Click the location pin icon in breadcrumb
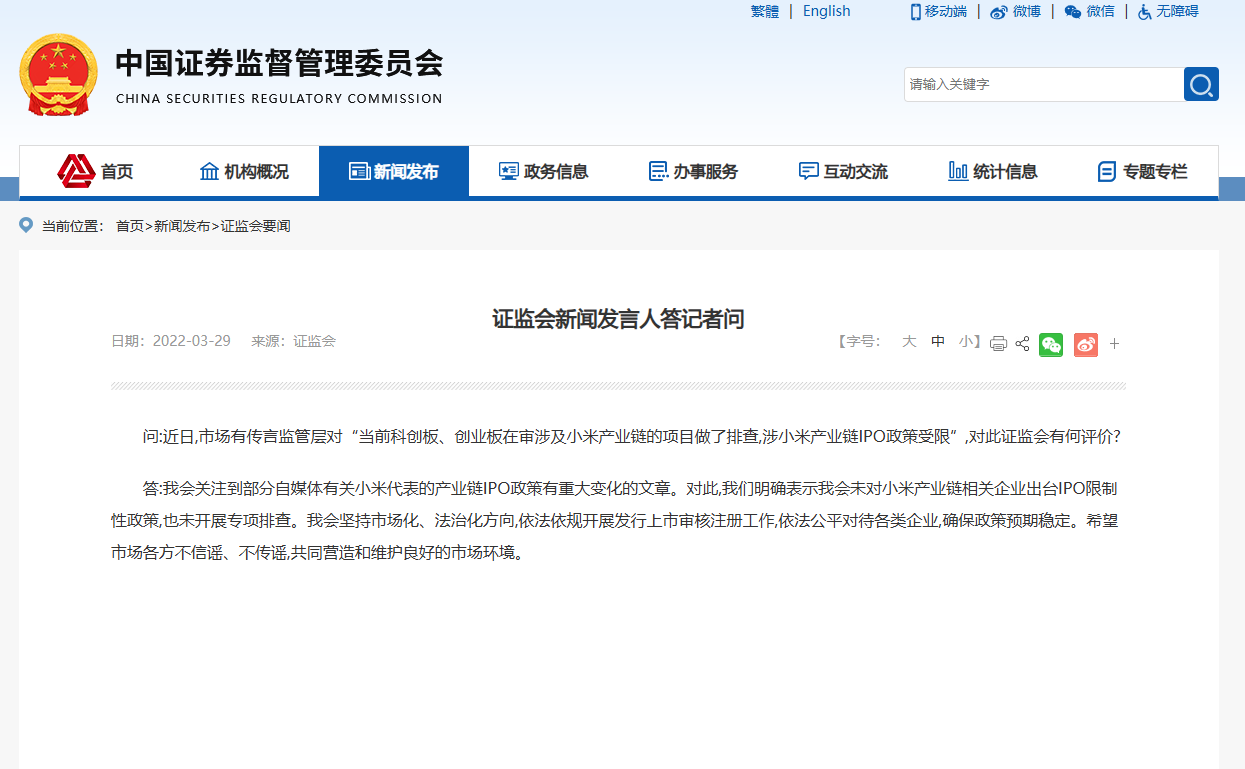 26,225
